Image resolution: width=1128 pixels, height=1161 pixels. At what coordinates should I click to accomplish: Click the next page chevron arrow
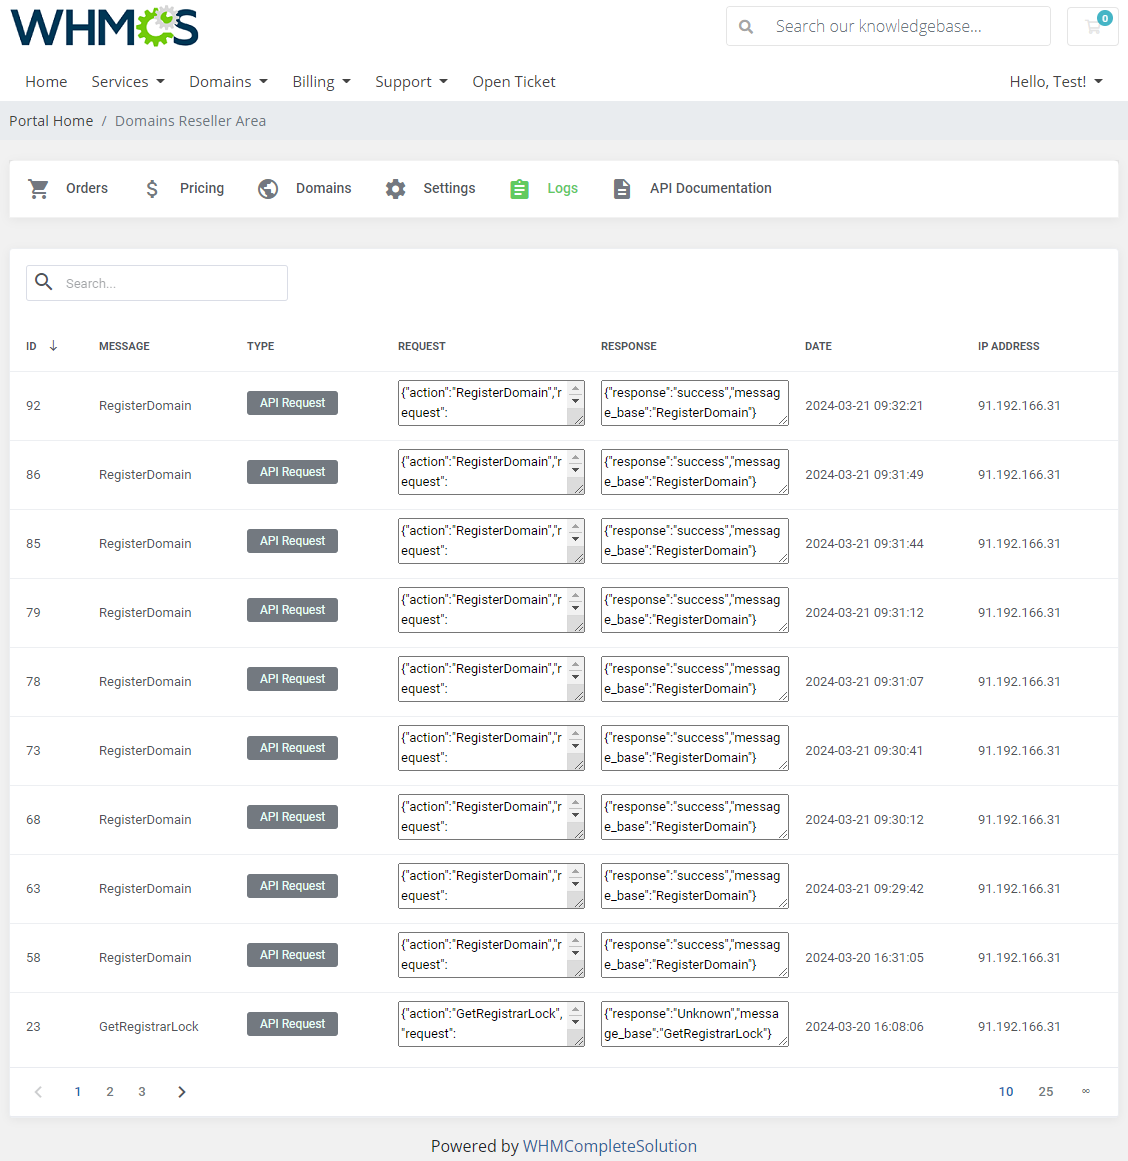[x=181, y=1091]
